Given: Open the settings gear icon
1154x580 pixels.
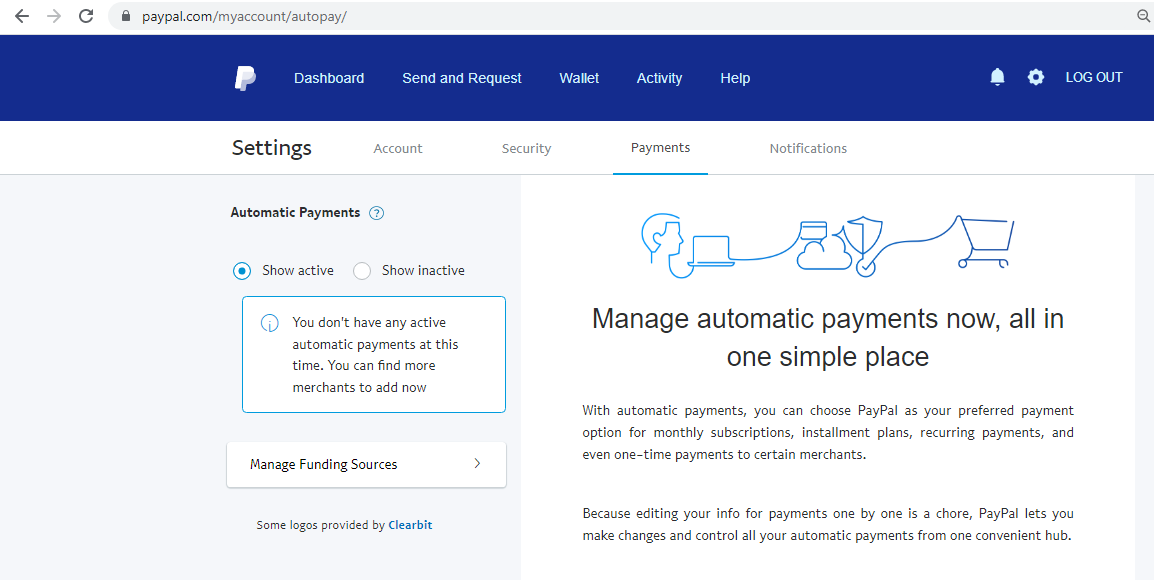Looking at the screenshot, I should pos(1036,77).
